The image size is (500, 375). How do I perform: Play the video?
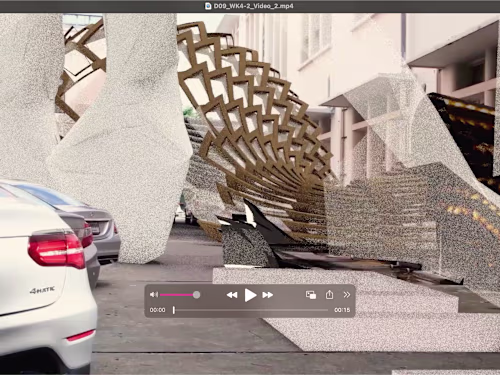250,295
